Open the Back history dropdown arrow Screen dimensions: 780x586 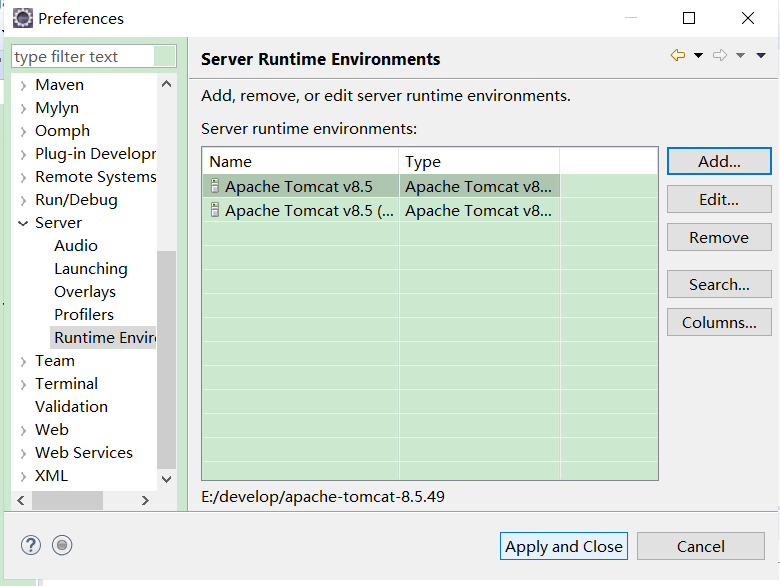pyautogui.click(x=698, y=55)
